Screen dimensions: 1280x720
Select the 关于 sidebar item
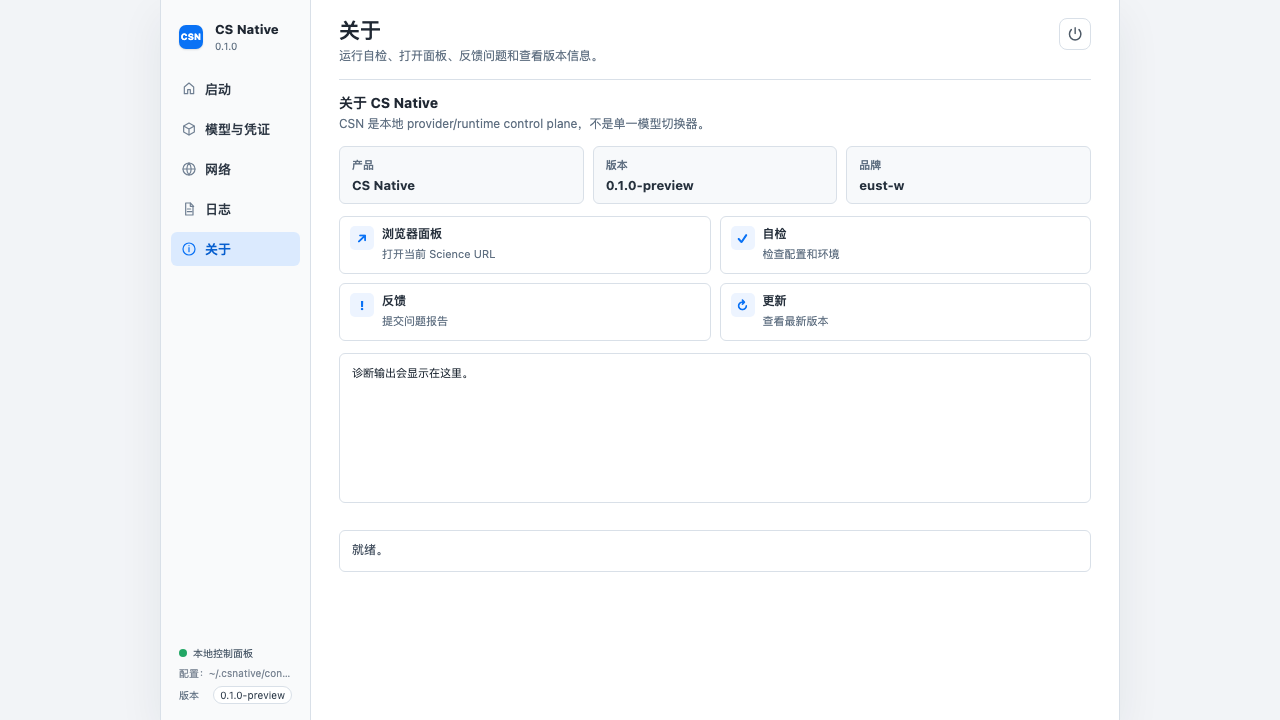click(235, 249)
